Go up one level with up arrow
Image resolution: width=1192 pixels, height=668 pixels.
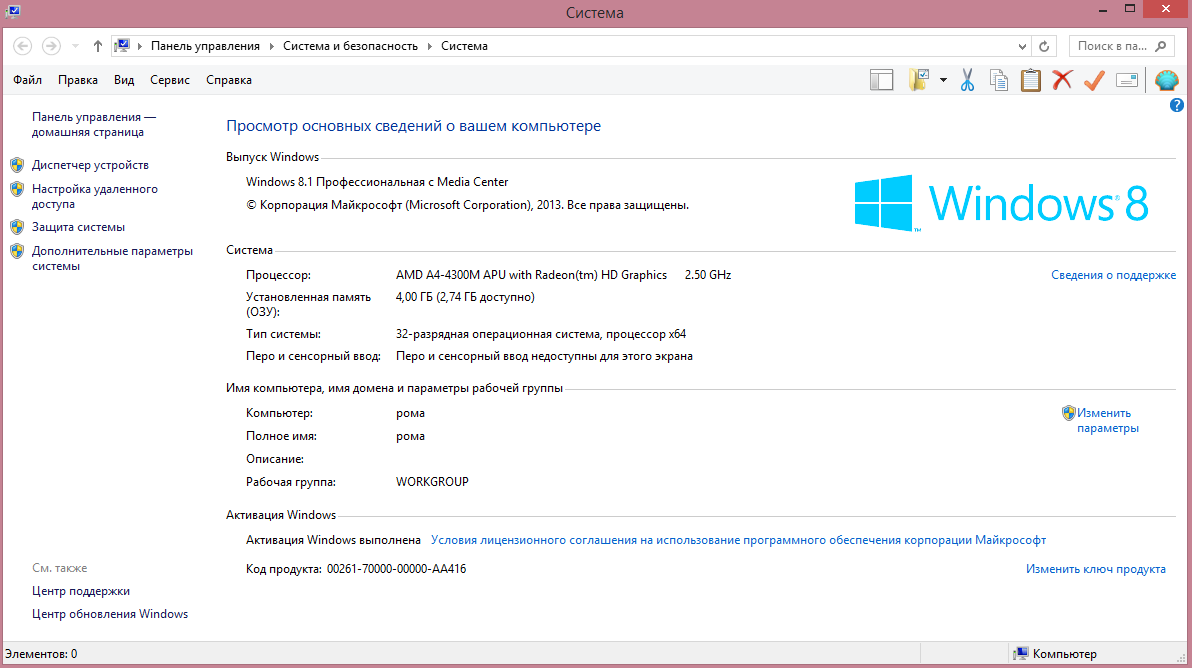[x=97, y=46]
